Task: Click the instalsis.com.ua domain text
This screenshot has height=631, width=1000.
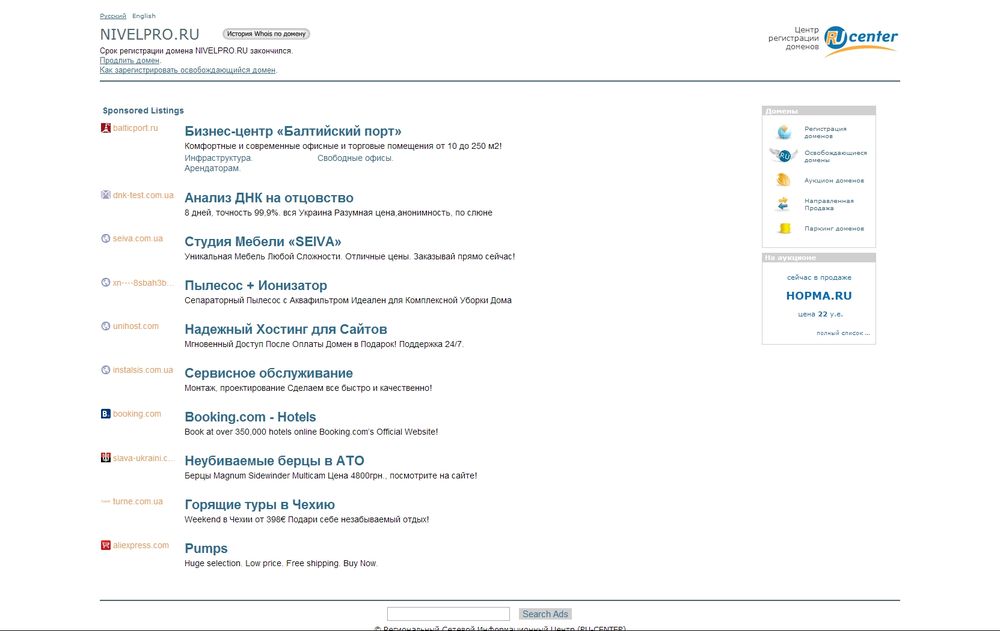Action: pos(143,370)
